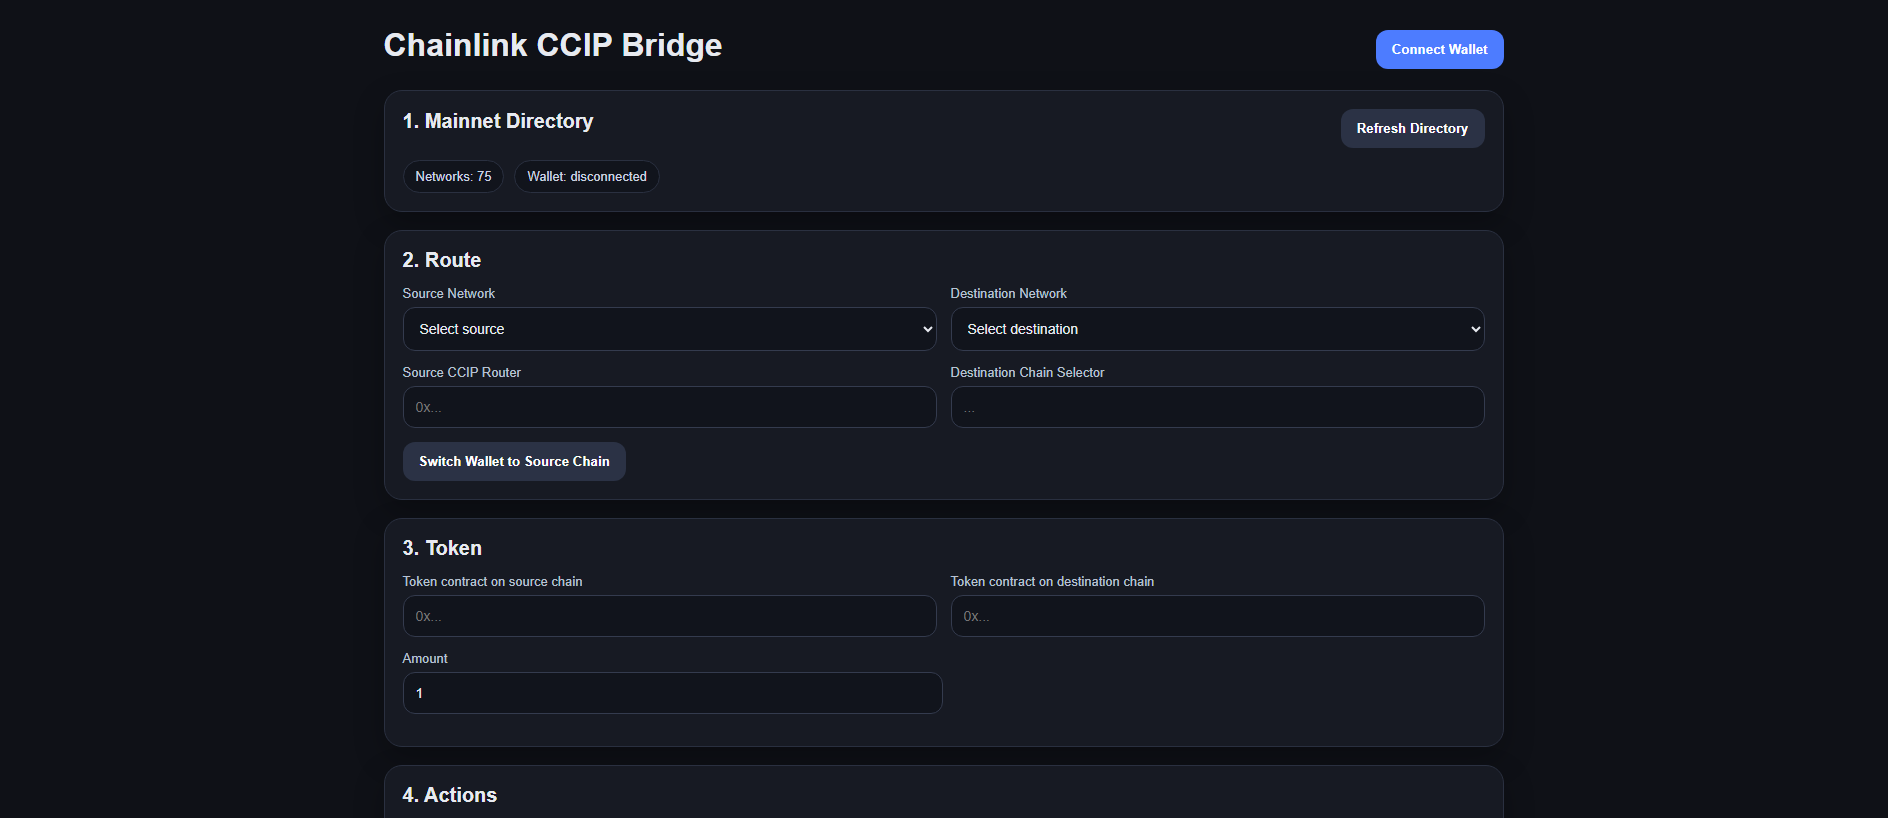Click the Connect Wallet button
The image size is (1888, 818).
pyautogui.click(x=1439, y=49)
